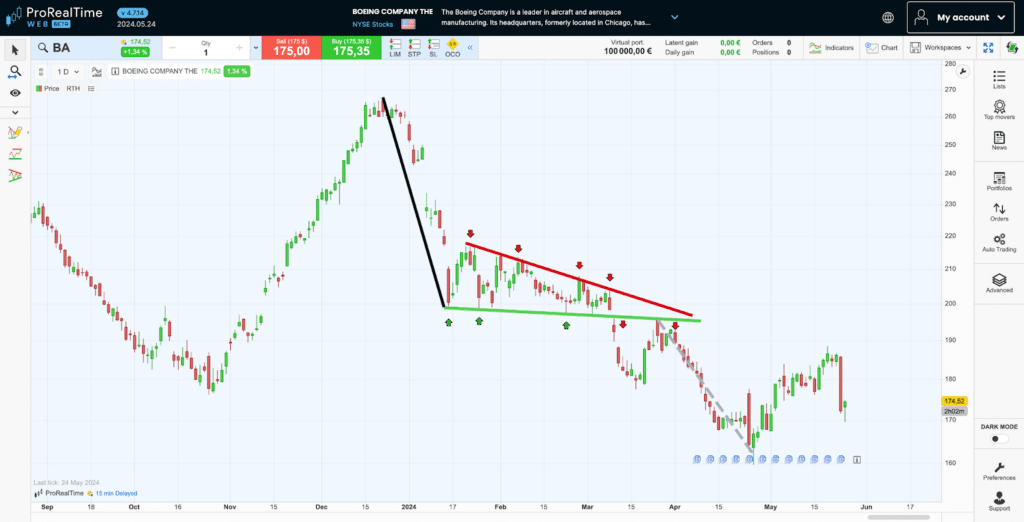Viewport: 1024px width, 522px height.
Task: Click the green refresh/sync workspace icon
Action: [x=1012, y=48]
